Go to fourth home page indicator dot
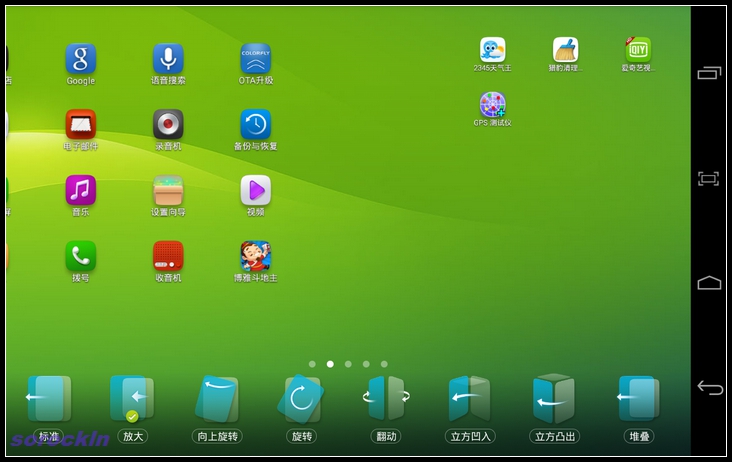 click(366, 364)
